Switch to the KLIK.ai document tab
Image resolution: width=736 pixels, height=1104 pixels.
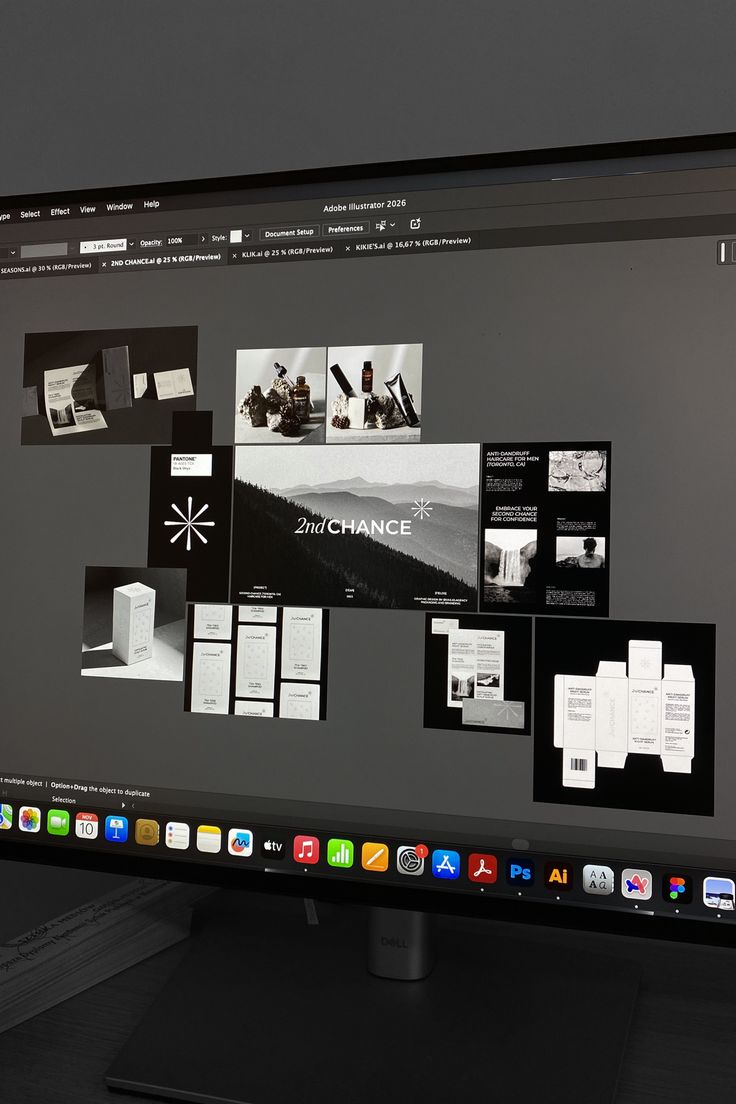287,251
